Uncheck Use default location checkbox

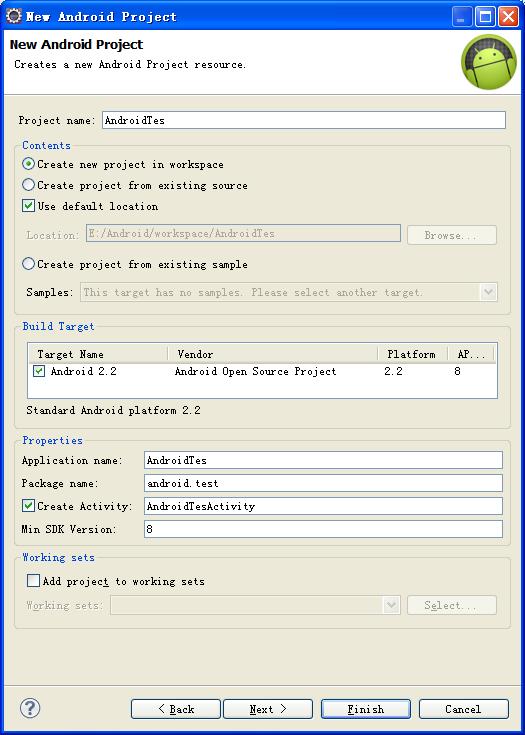tap(29, 206)
